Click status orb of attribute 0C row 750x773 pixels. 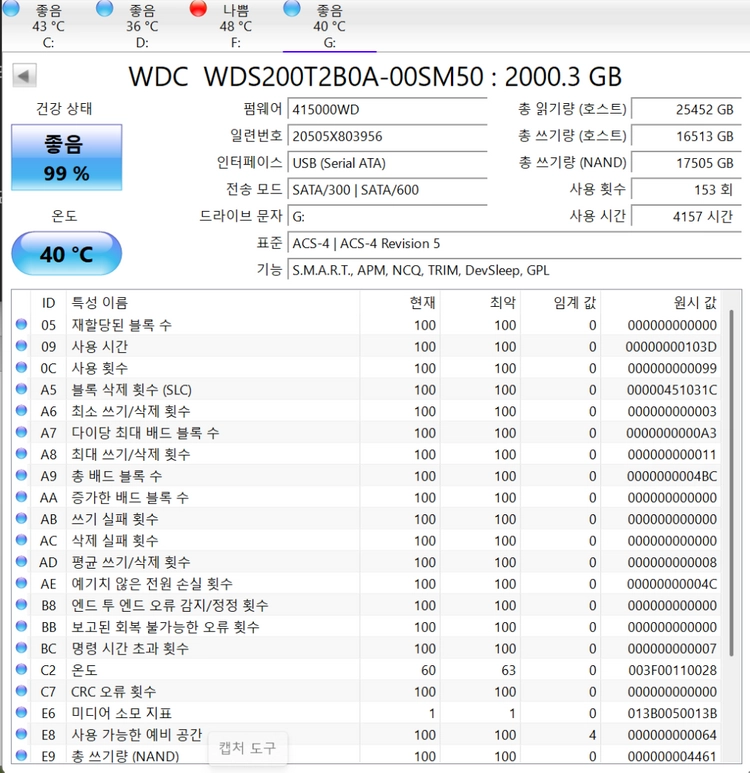click(21, 367)
